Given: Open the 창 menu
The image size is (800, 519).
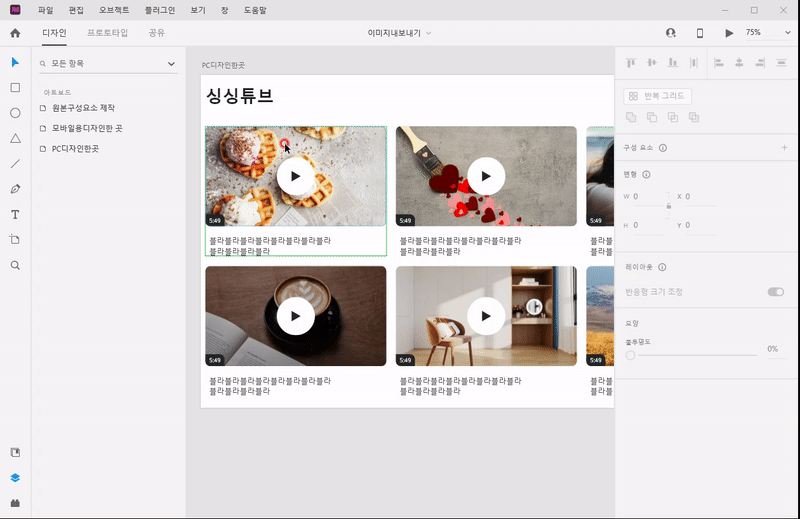Looking at the screenshot, I should (x=224, y=10).
